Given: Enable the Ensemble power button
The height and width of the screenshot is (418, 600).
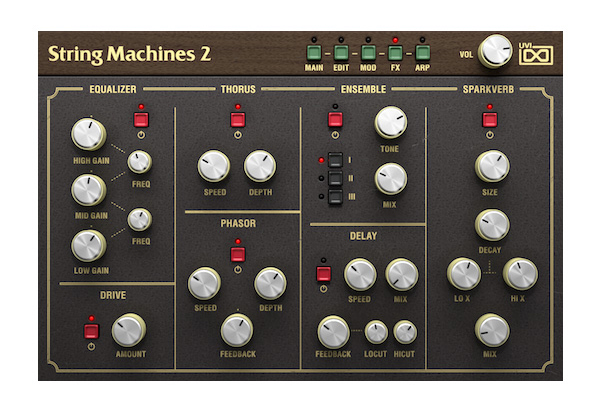Looking at the screenshot, I should pos(335,119).
